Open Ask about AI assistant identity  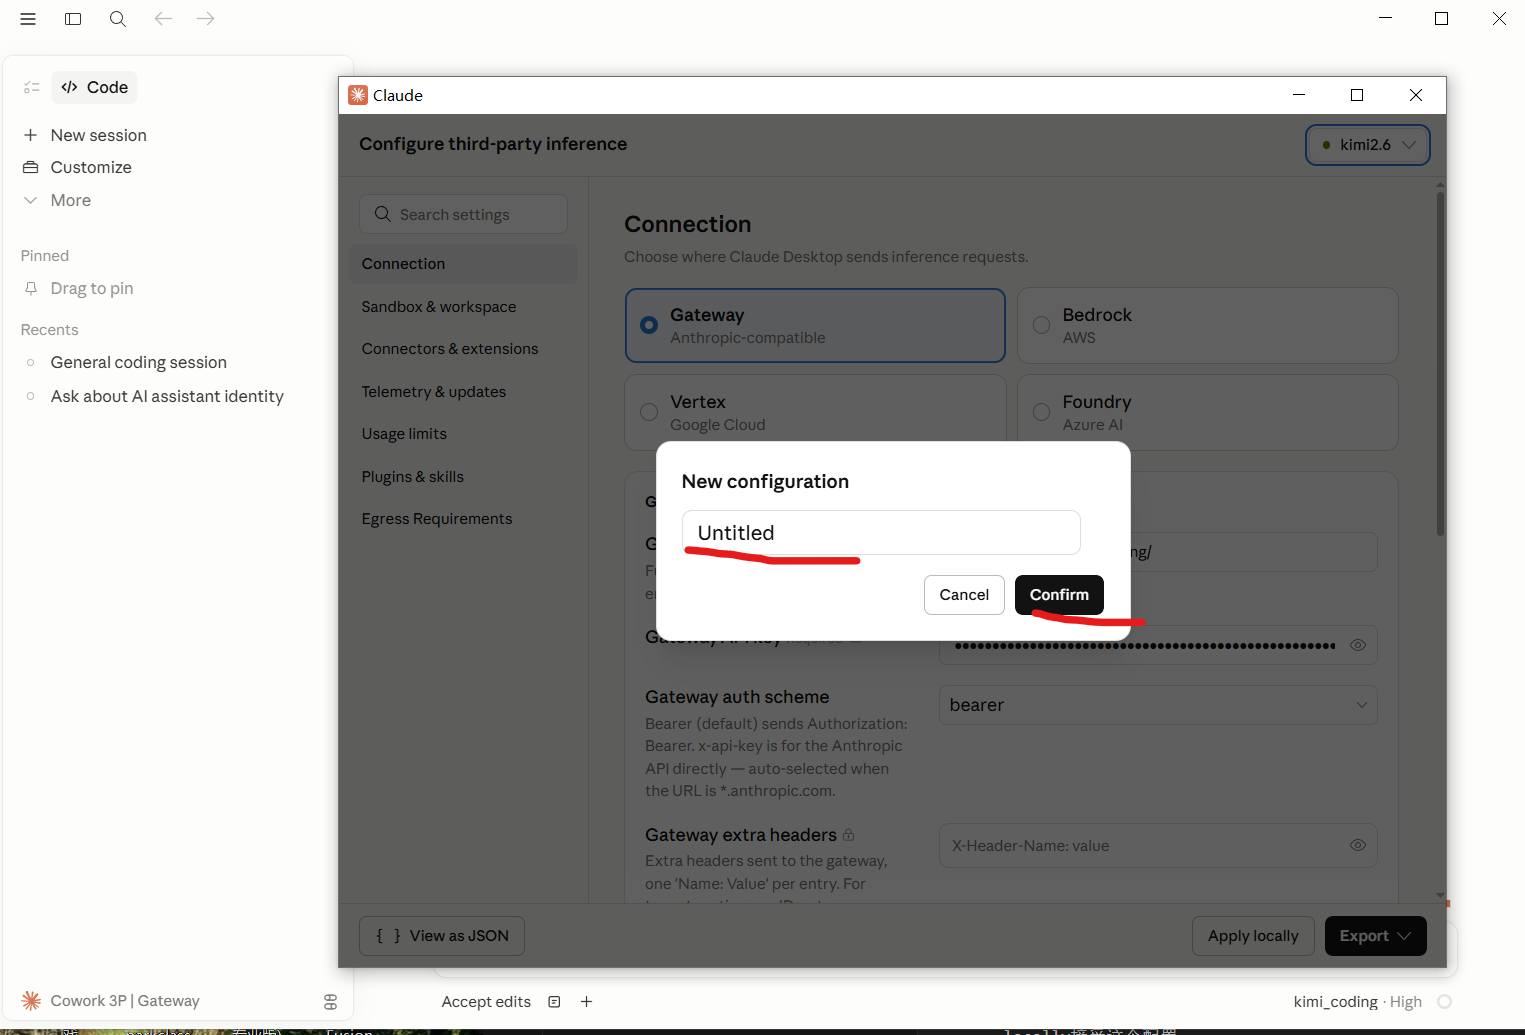pyautogui.click(x=167, y=396)
